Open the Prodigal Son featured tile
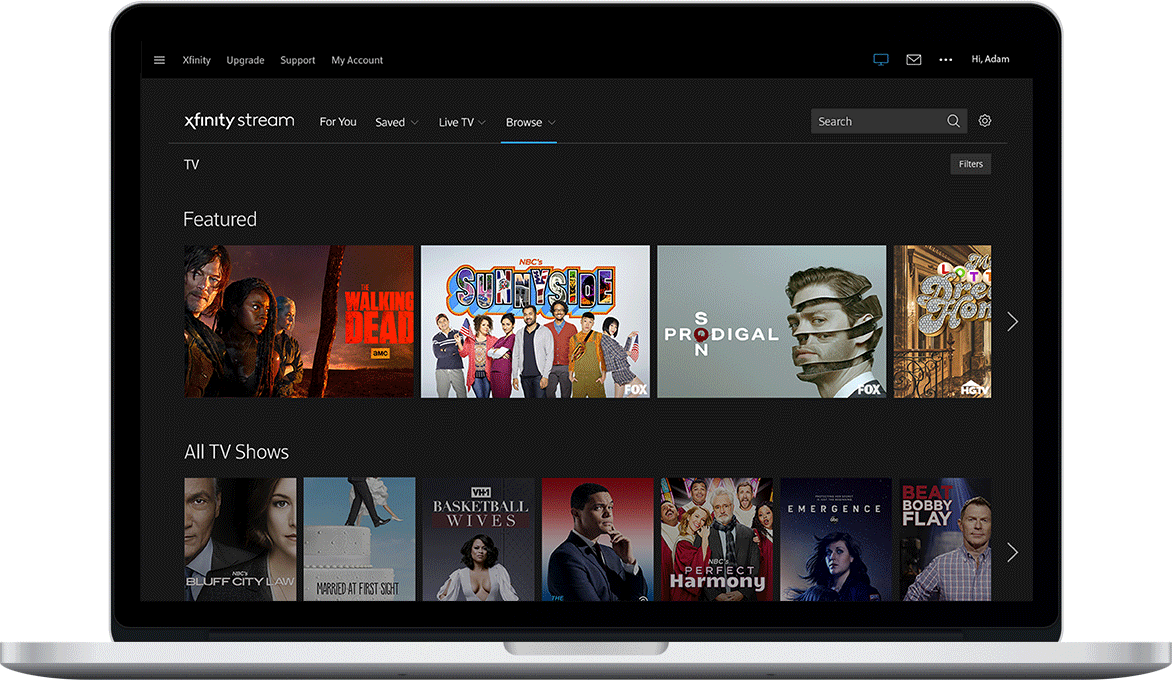The width and height of the screenshot is (1172, 680). (771, 321)
